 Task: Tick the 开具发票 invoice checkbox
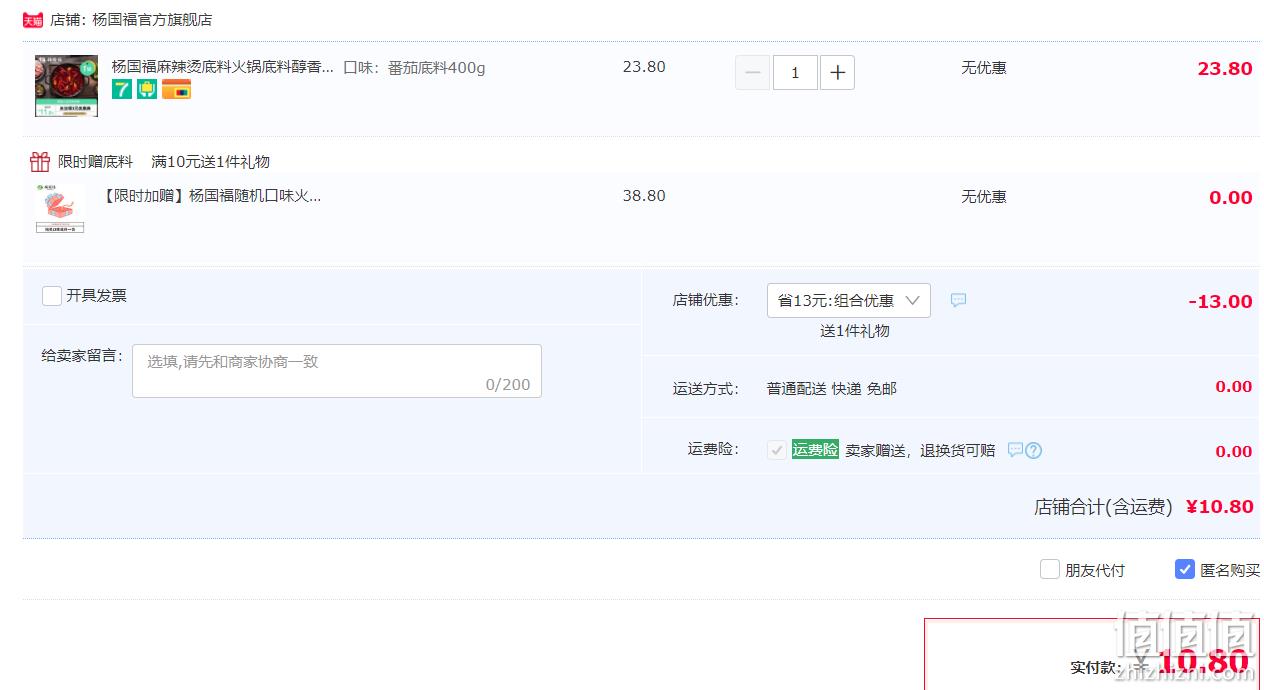[52, 296]
